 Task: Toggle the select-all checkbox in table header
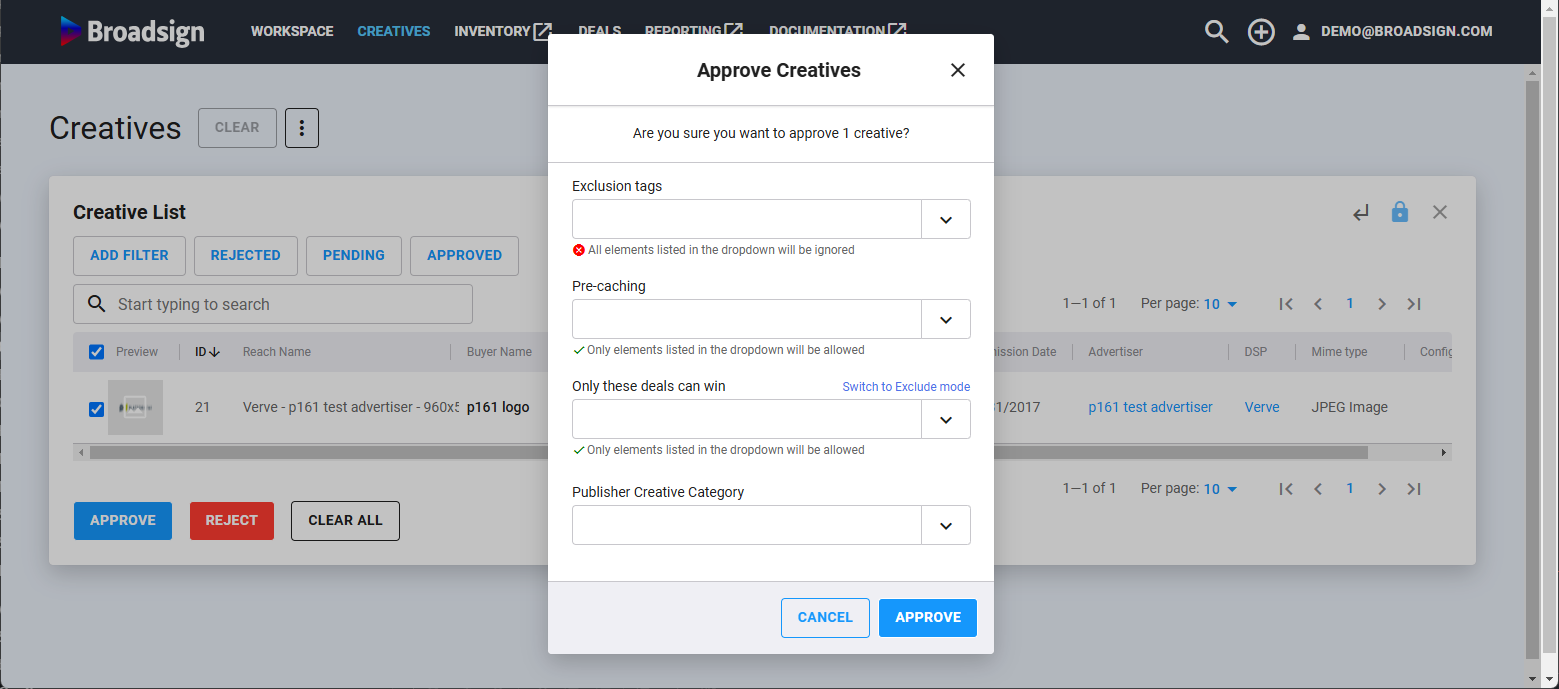97,352
